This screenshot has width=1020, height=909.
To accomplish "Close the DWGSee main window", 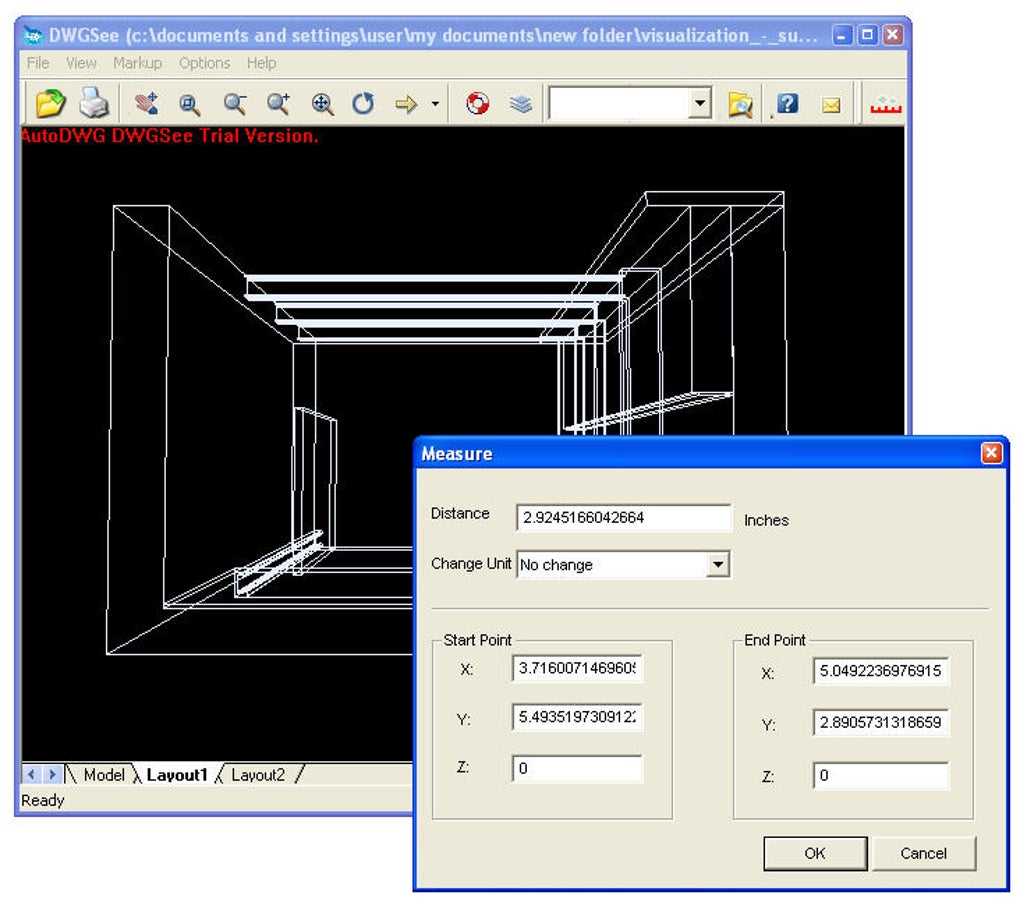I will pos(893,35).
